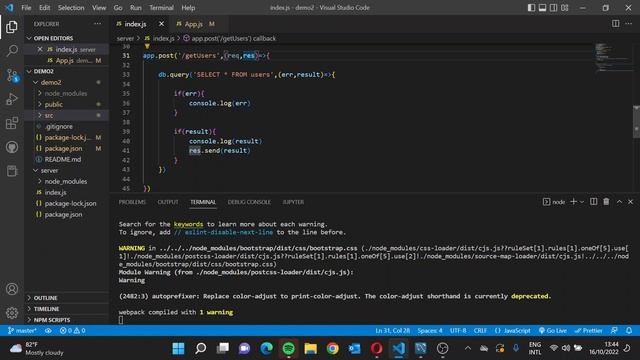Screen dimensions: 640x360
Task: Close the terminal panel
Action: click(x=631, y=202)
